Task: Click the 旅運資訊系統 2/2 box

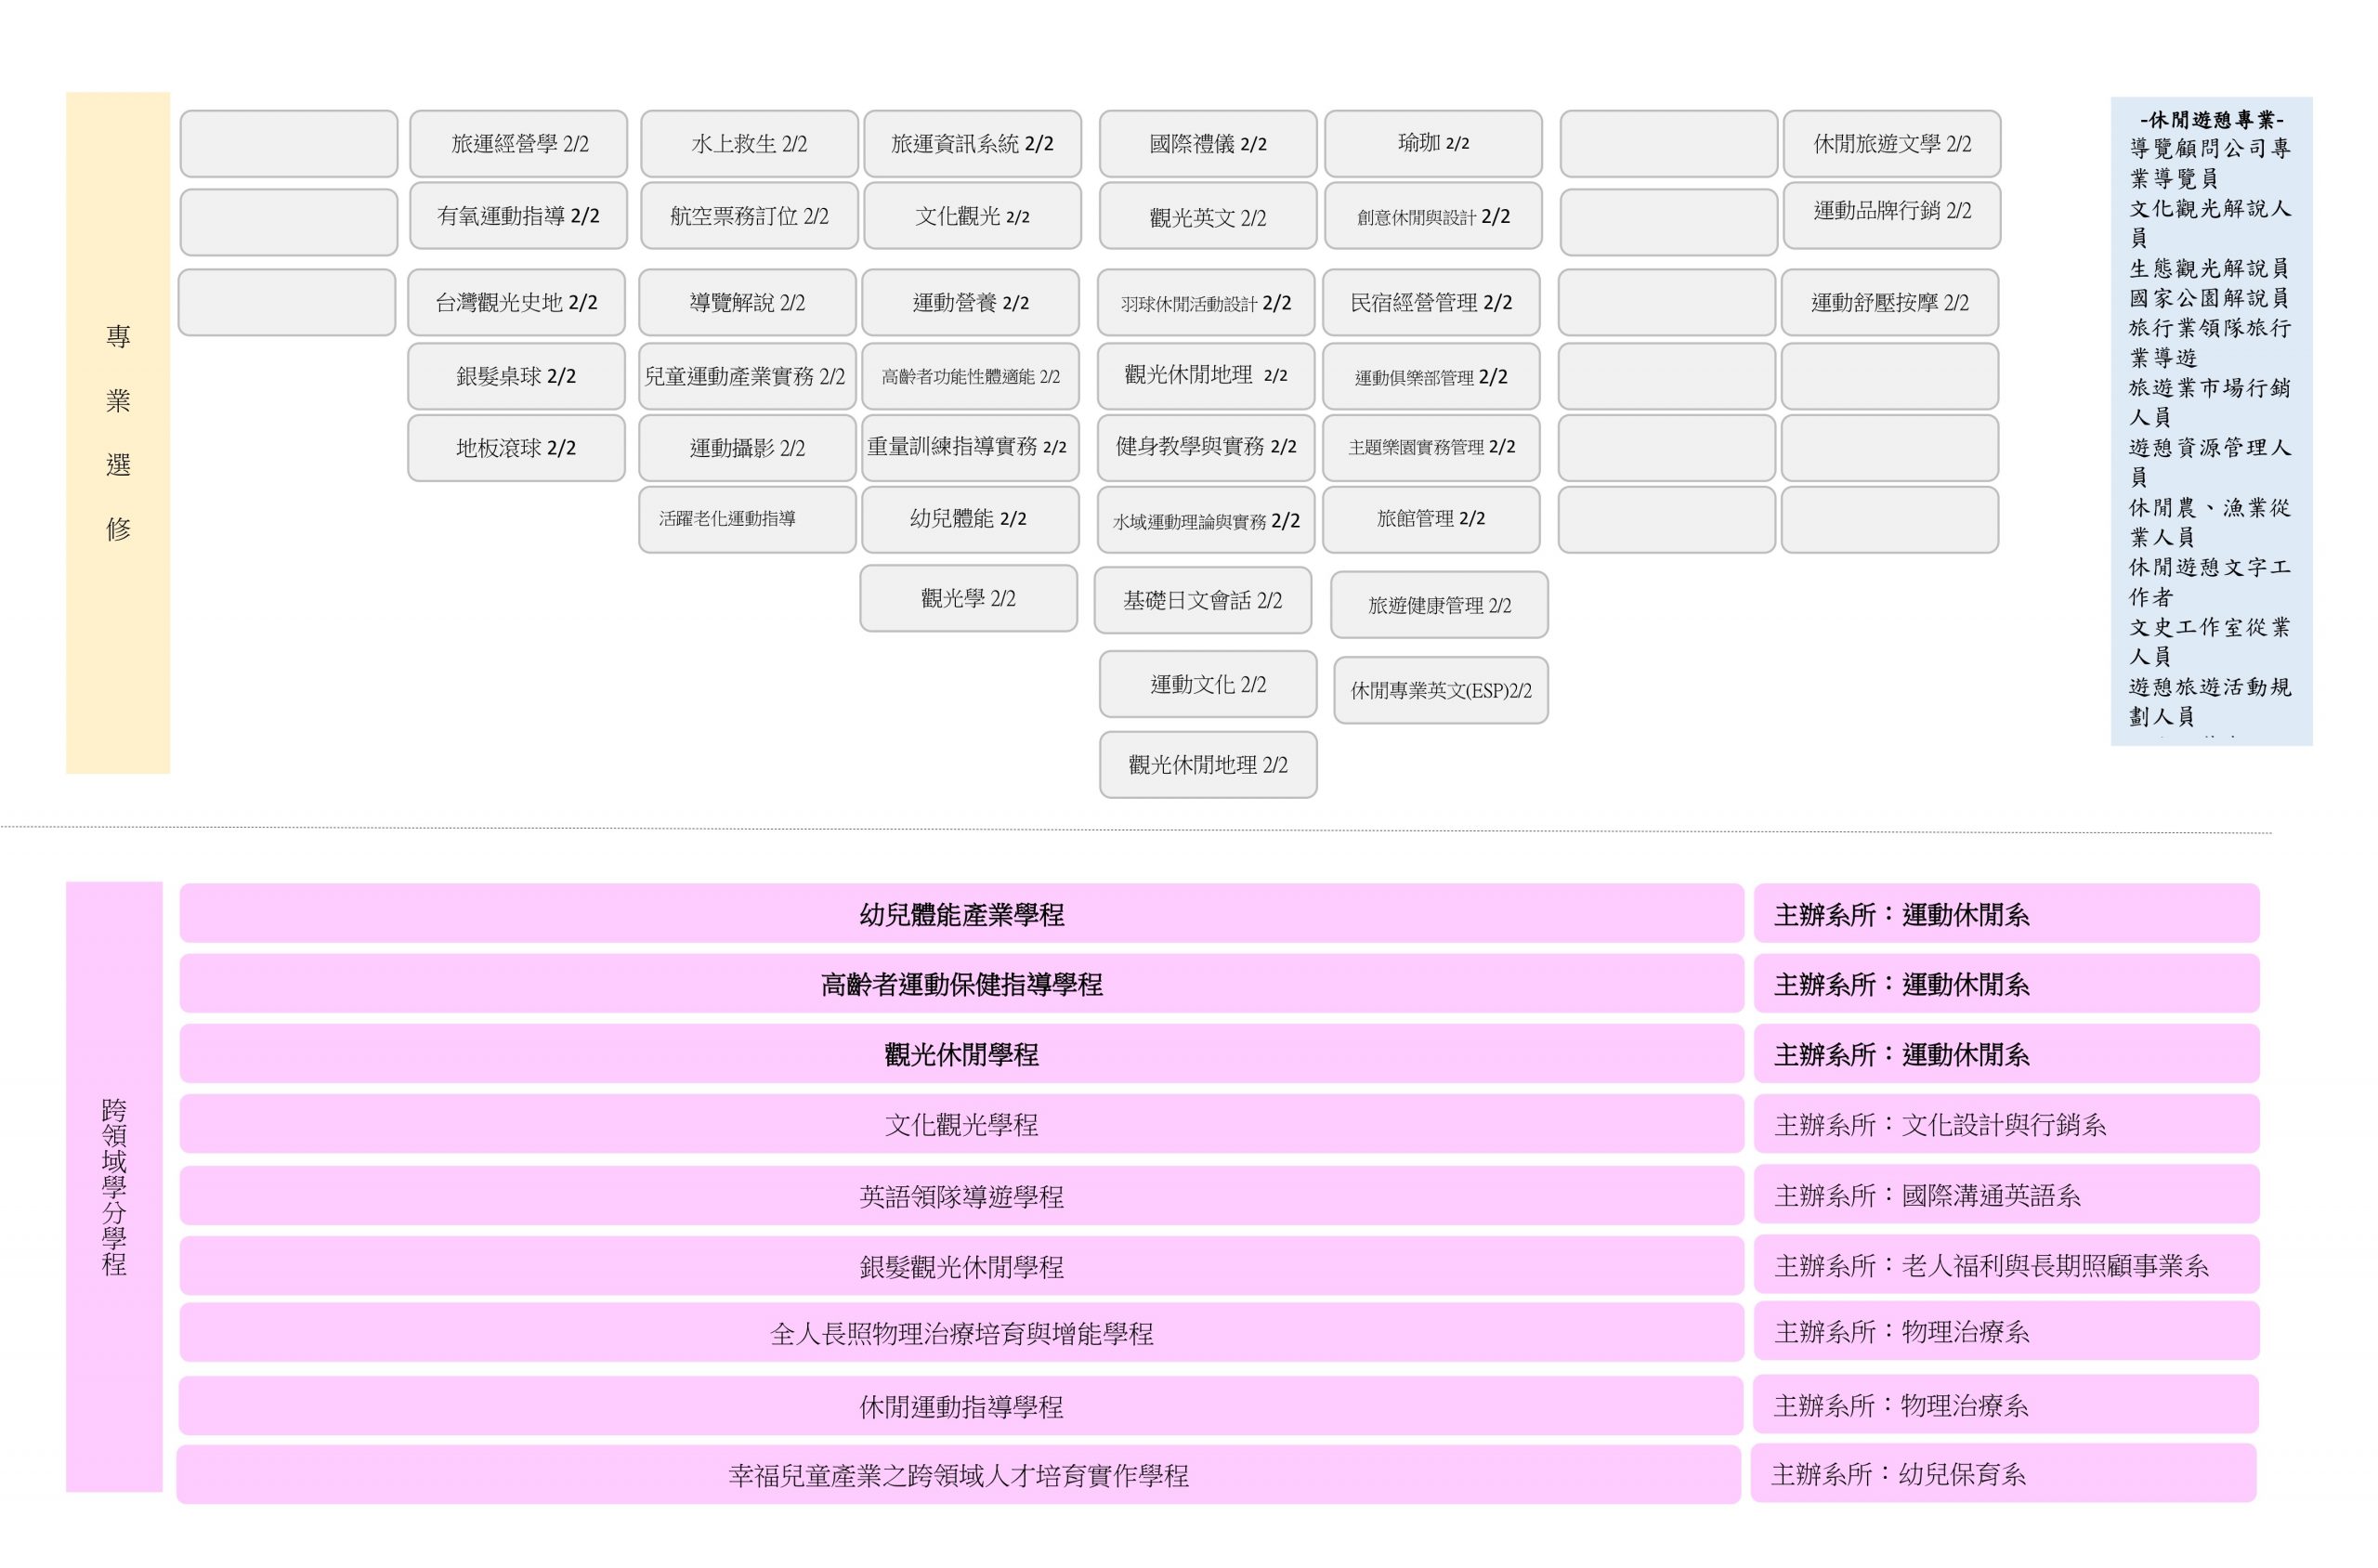Action: [x=973, y=144]
